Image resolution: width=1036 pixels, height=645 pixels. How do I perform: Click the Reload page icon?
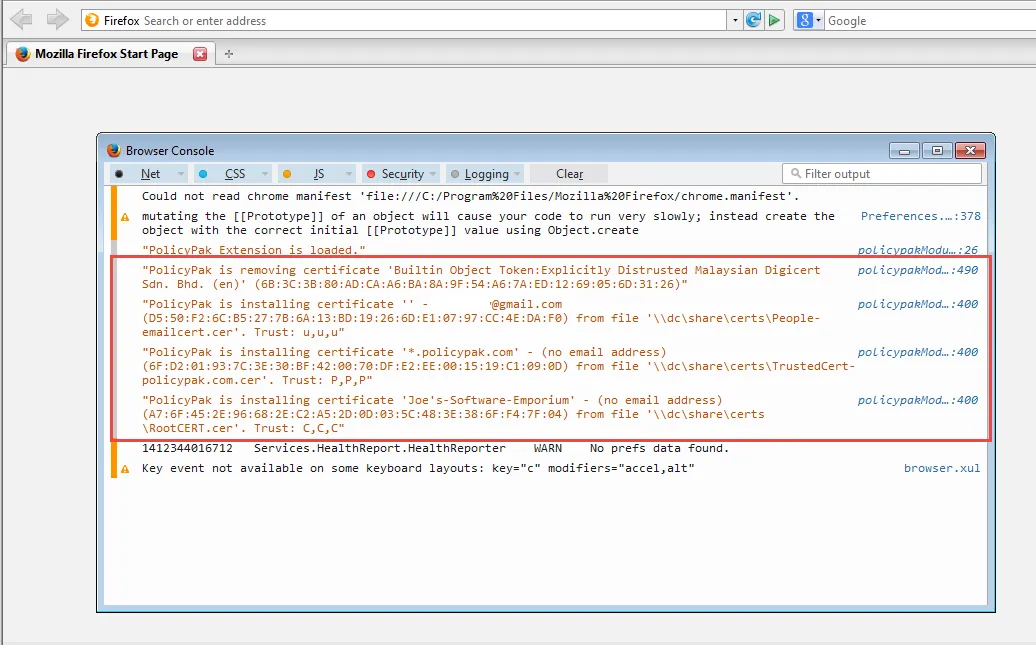tap(753, 20)
